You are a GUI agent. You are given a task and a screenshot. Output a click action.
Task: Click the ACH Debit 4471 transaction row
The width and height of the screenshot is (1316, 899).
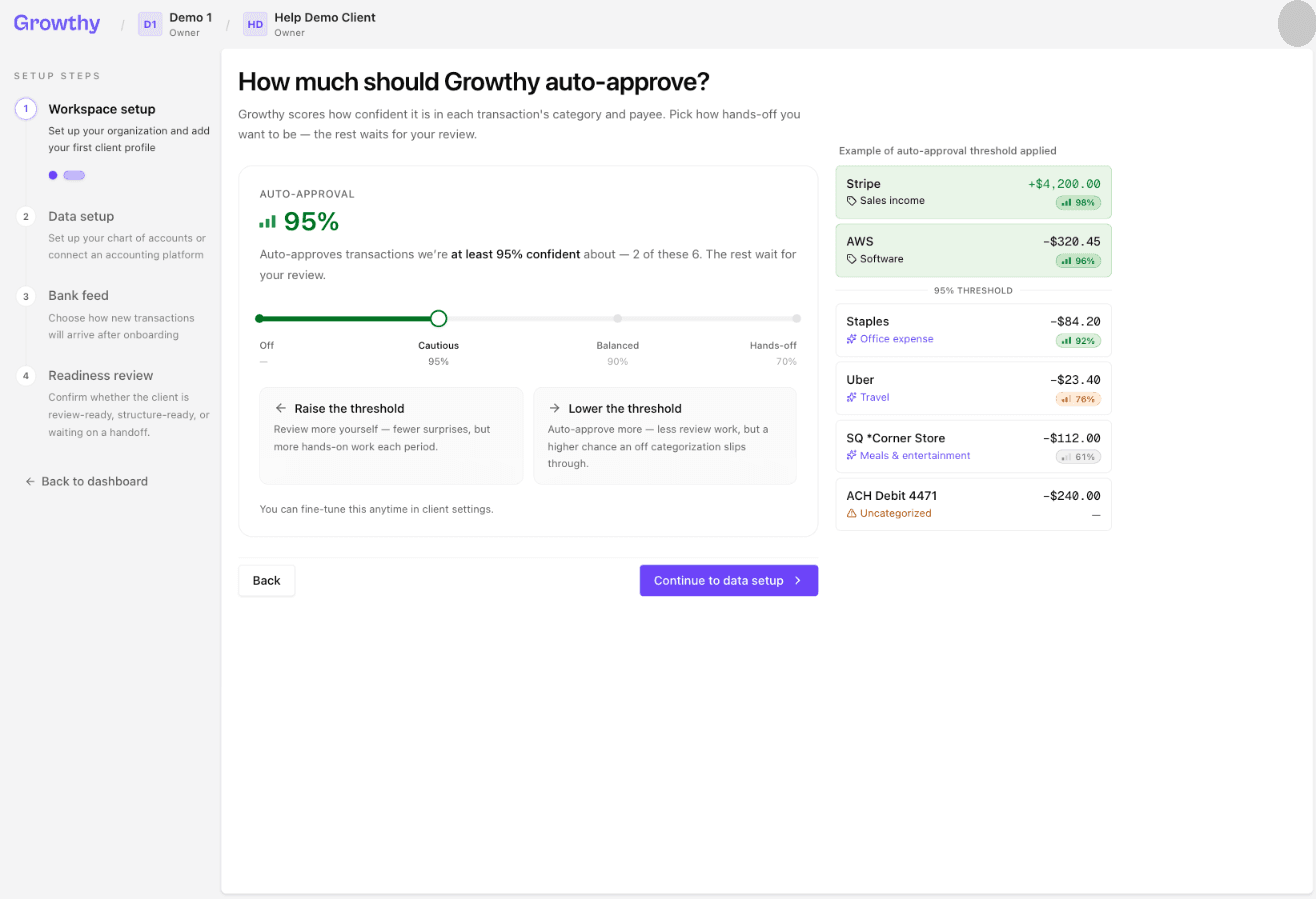[x=973, y=504]
